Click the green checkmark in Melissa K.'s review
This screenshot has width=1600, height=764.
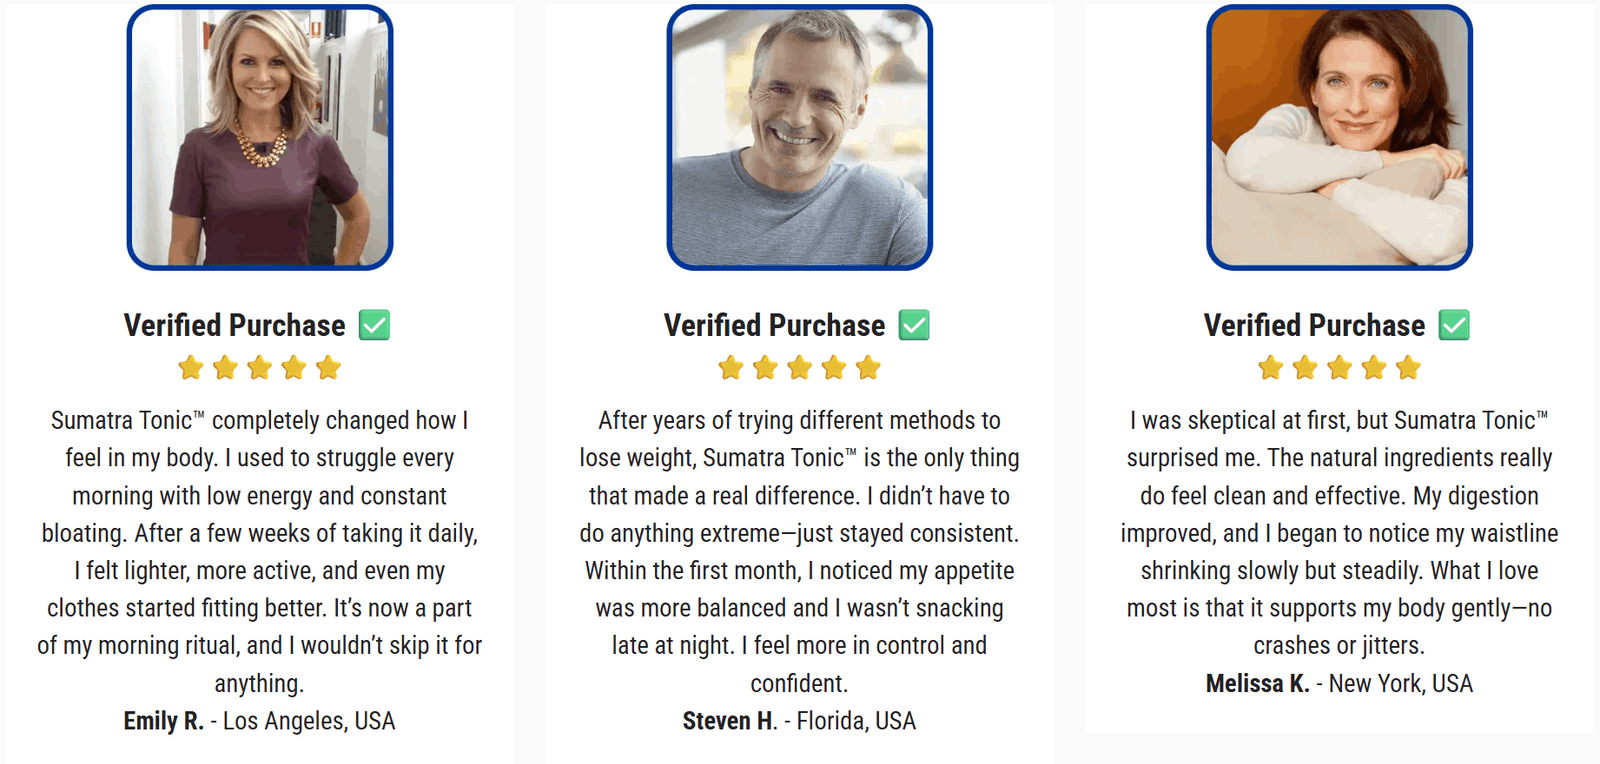[x=1454, y=325]
